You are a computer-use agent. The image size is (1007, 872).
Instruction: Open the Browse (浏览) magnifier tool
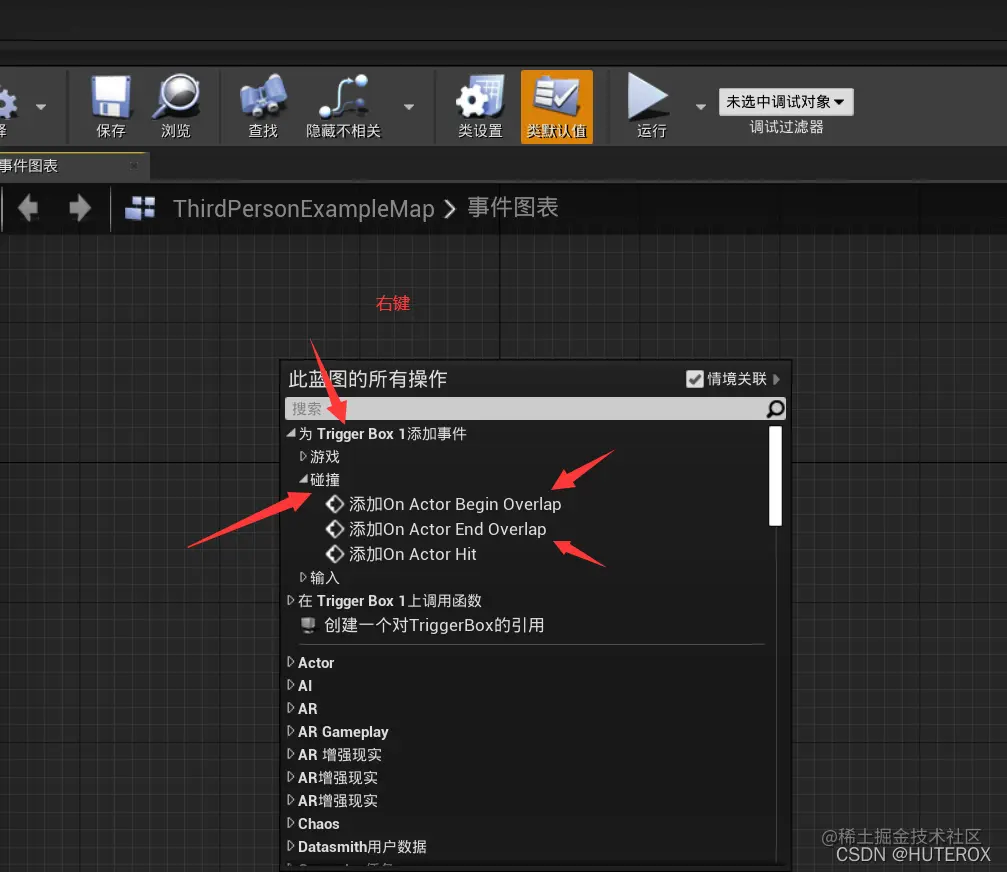176,96
